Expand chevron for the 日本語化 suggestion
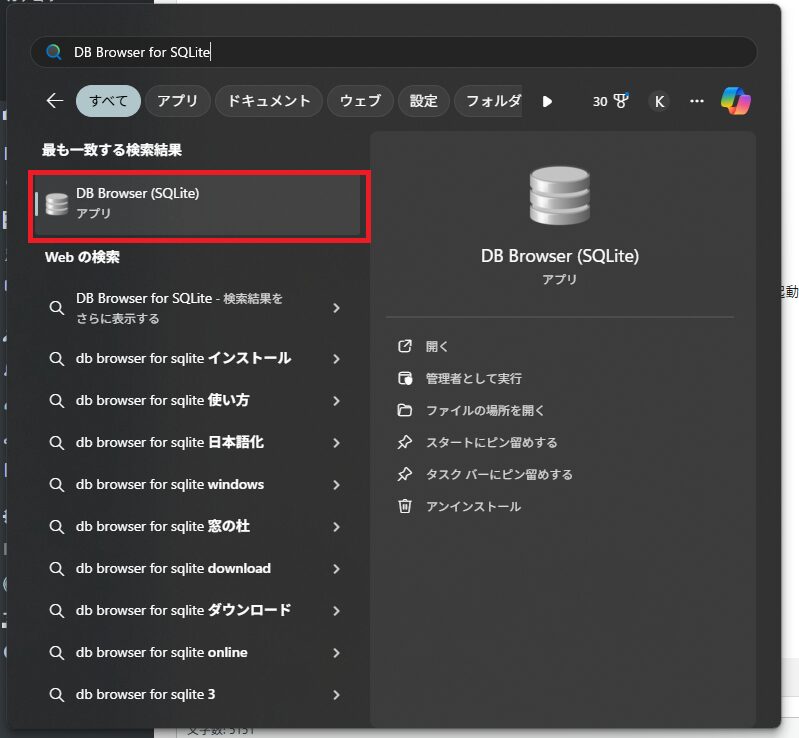 pyautogui.click(x=336, y=442)
